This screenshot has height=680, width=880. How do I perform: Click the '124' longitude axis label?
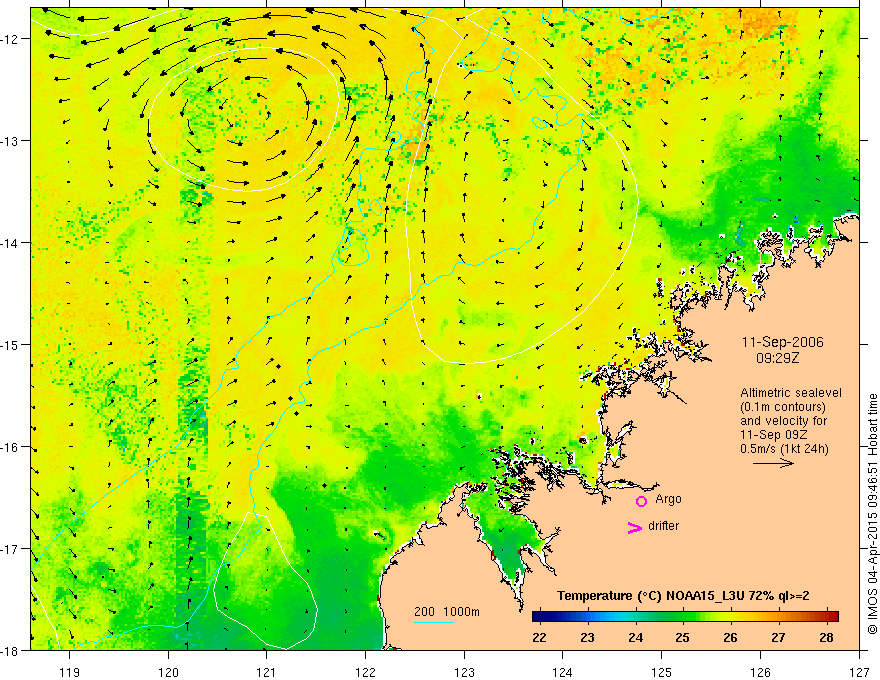coord(563,672)
